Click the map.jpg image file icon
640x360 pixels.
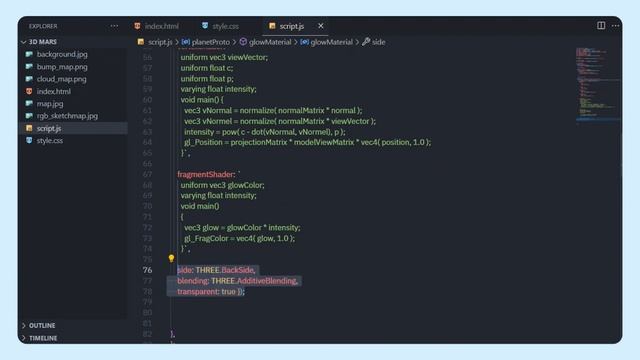29,103
